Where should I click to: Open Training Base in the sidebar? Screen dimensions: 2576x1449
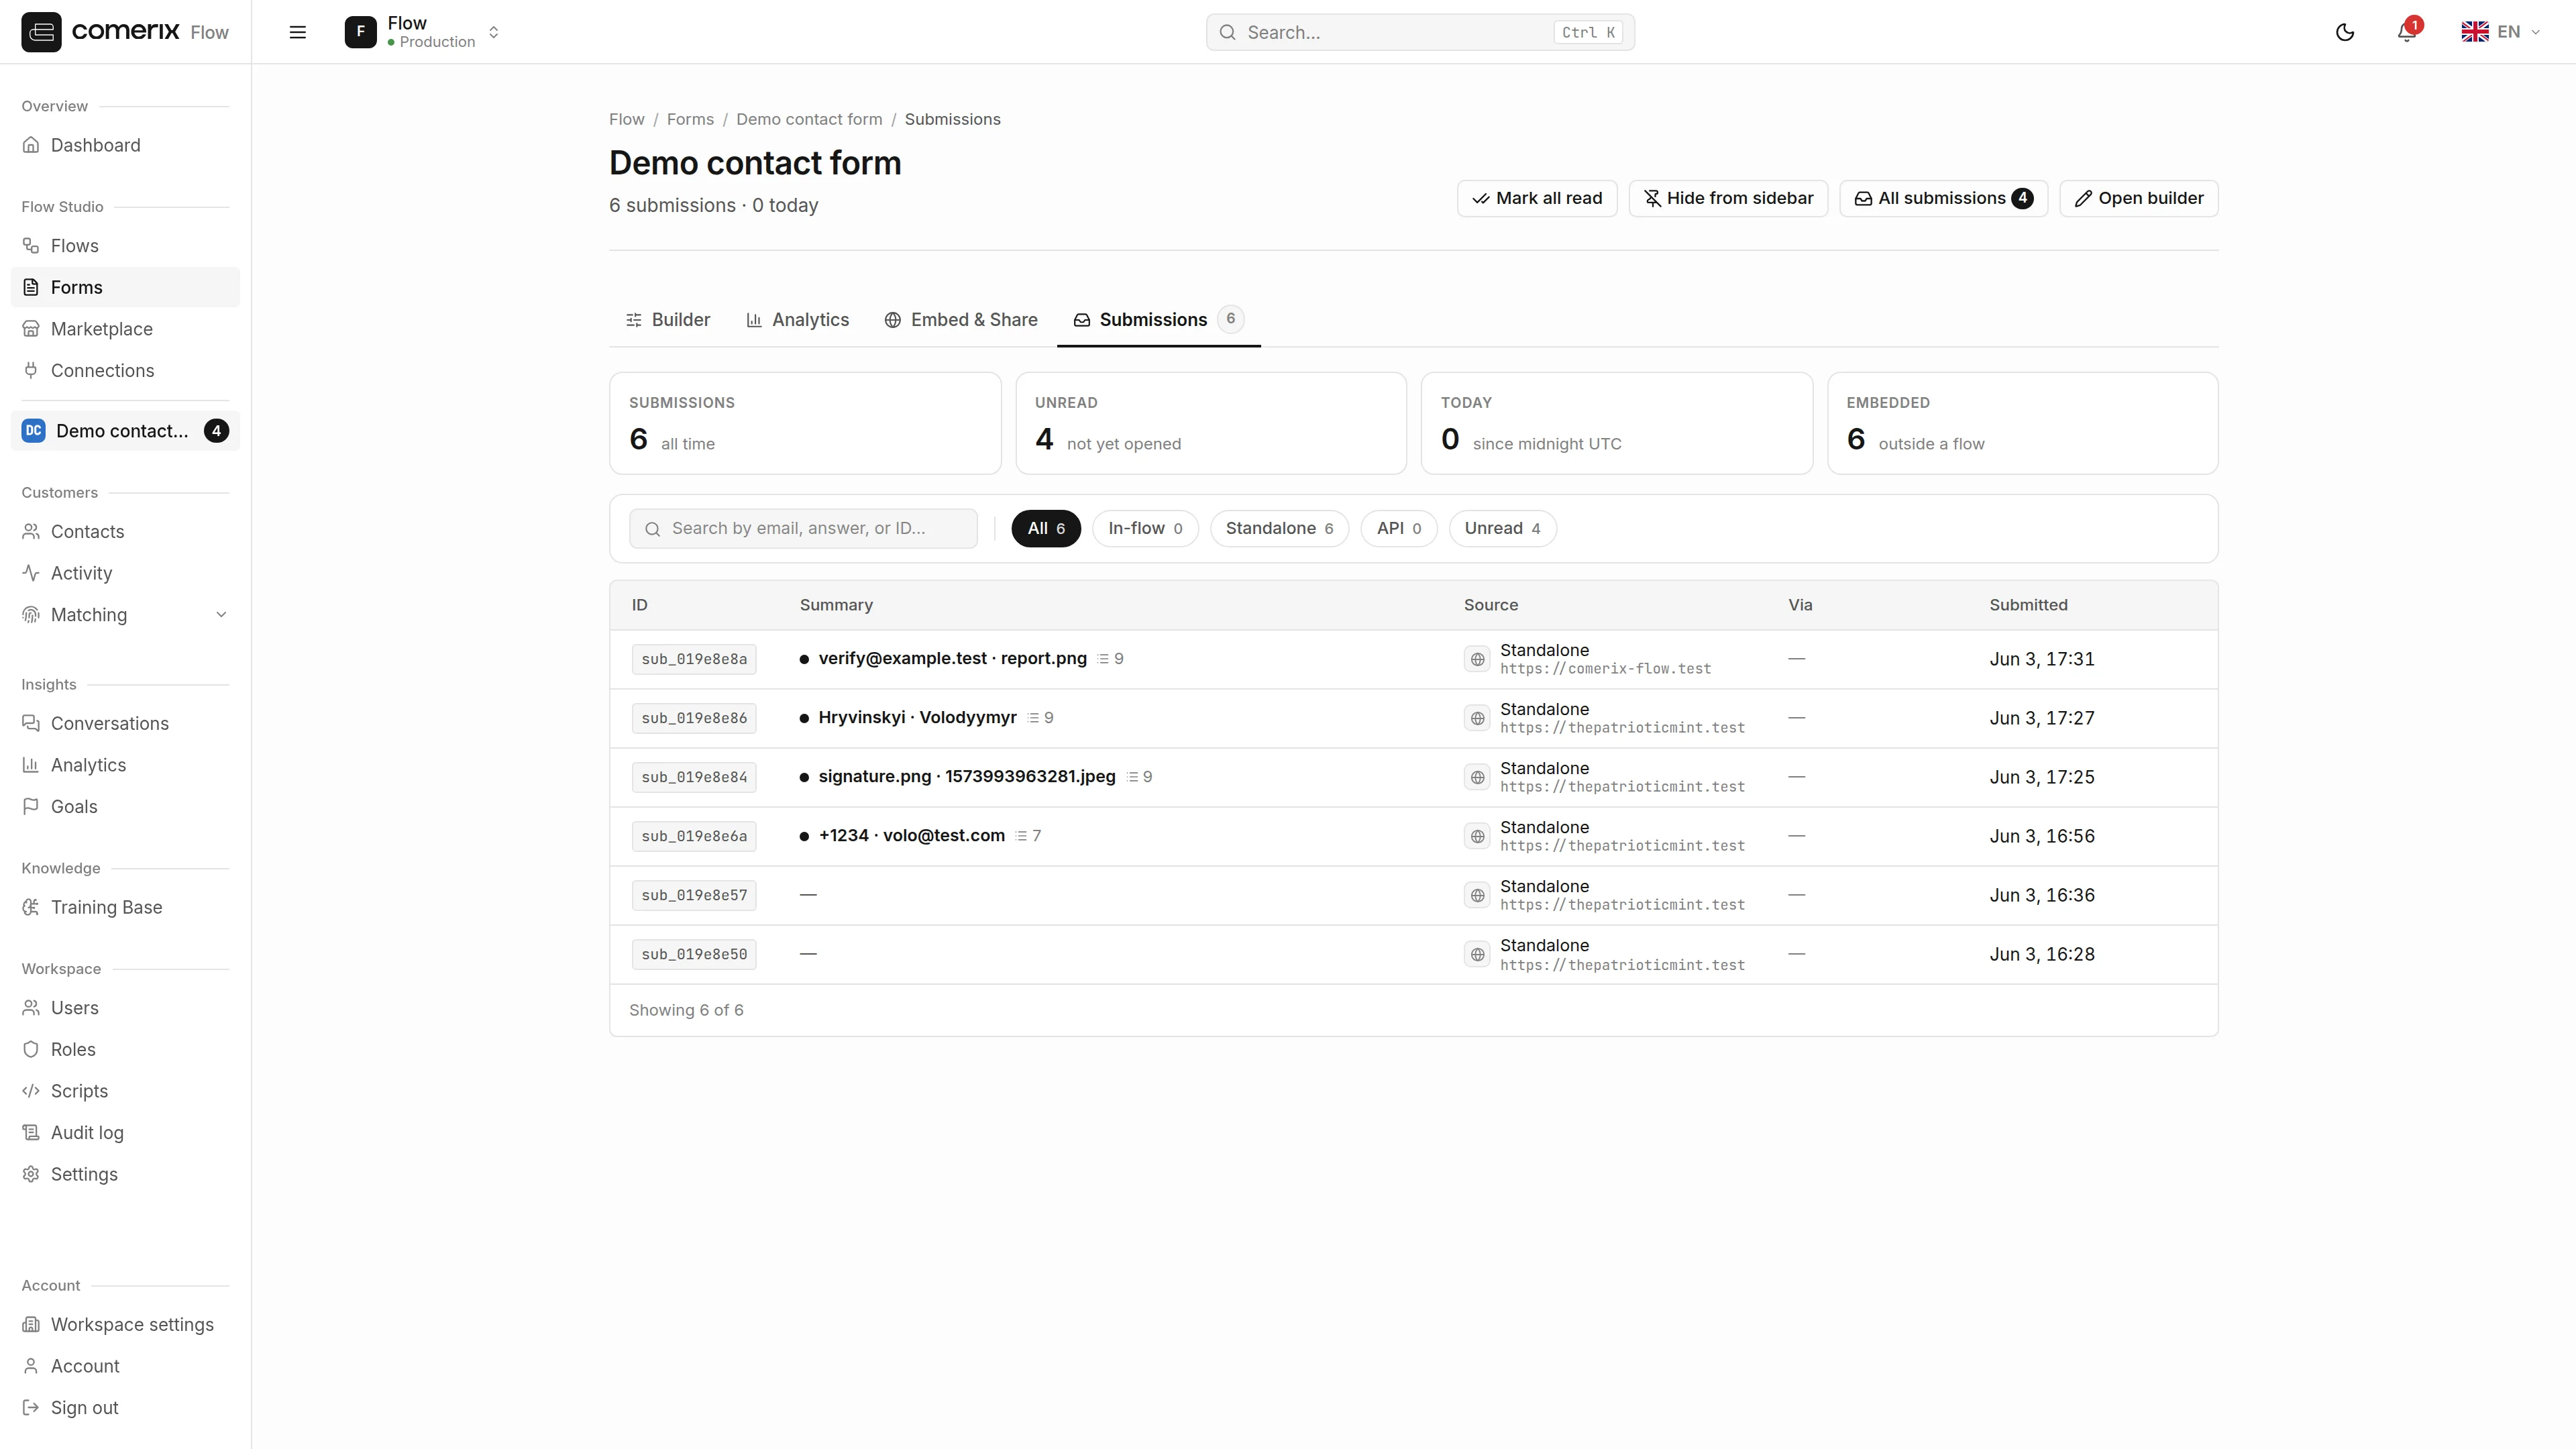[125, 908]
